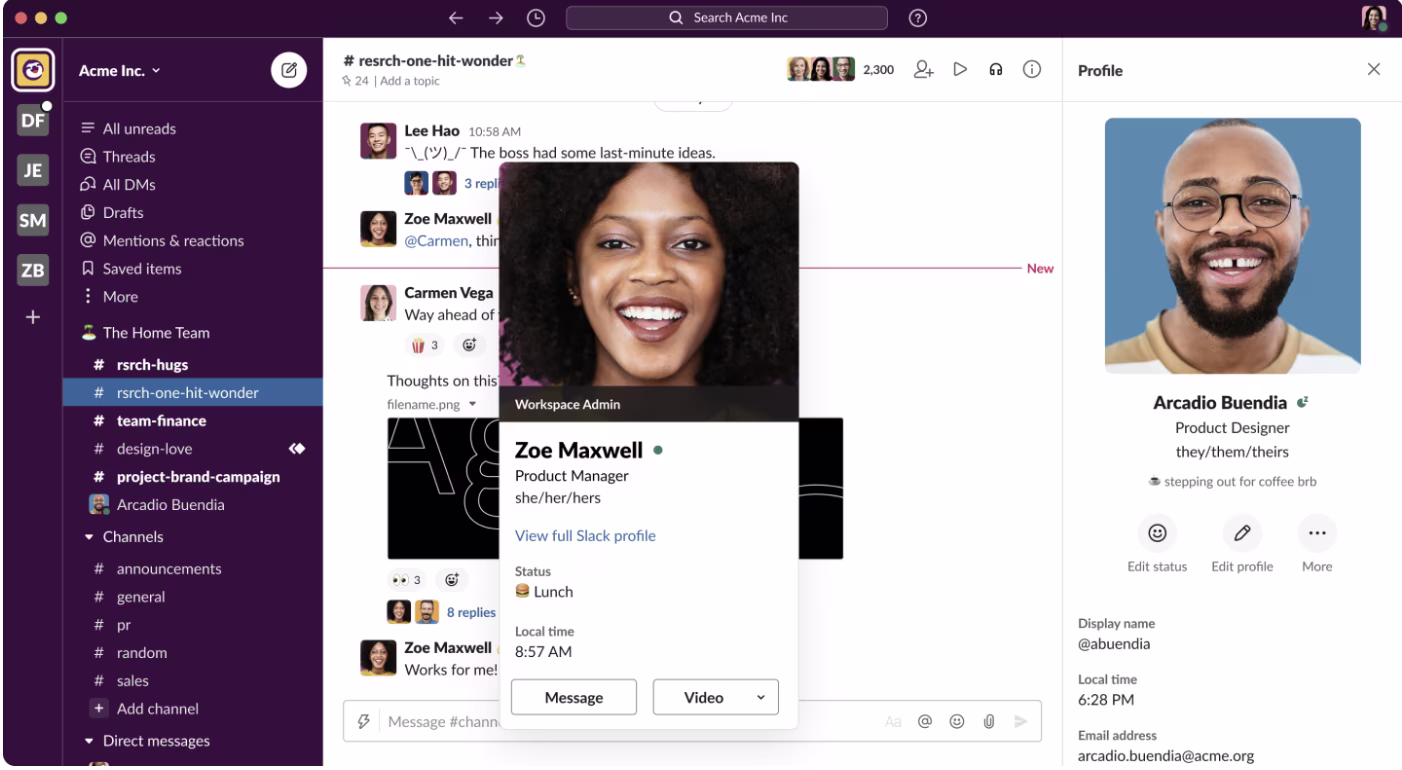The width and height of the screenshot is (1402, 770).
Task: Start a huddle with headphones icon
Action: [x=996, y=69]
